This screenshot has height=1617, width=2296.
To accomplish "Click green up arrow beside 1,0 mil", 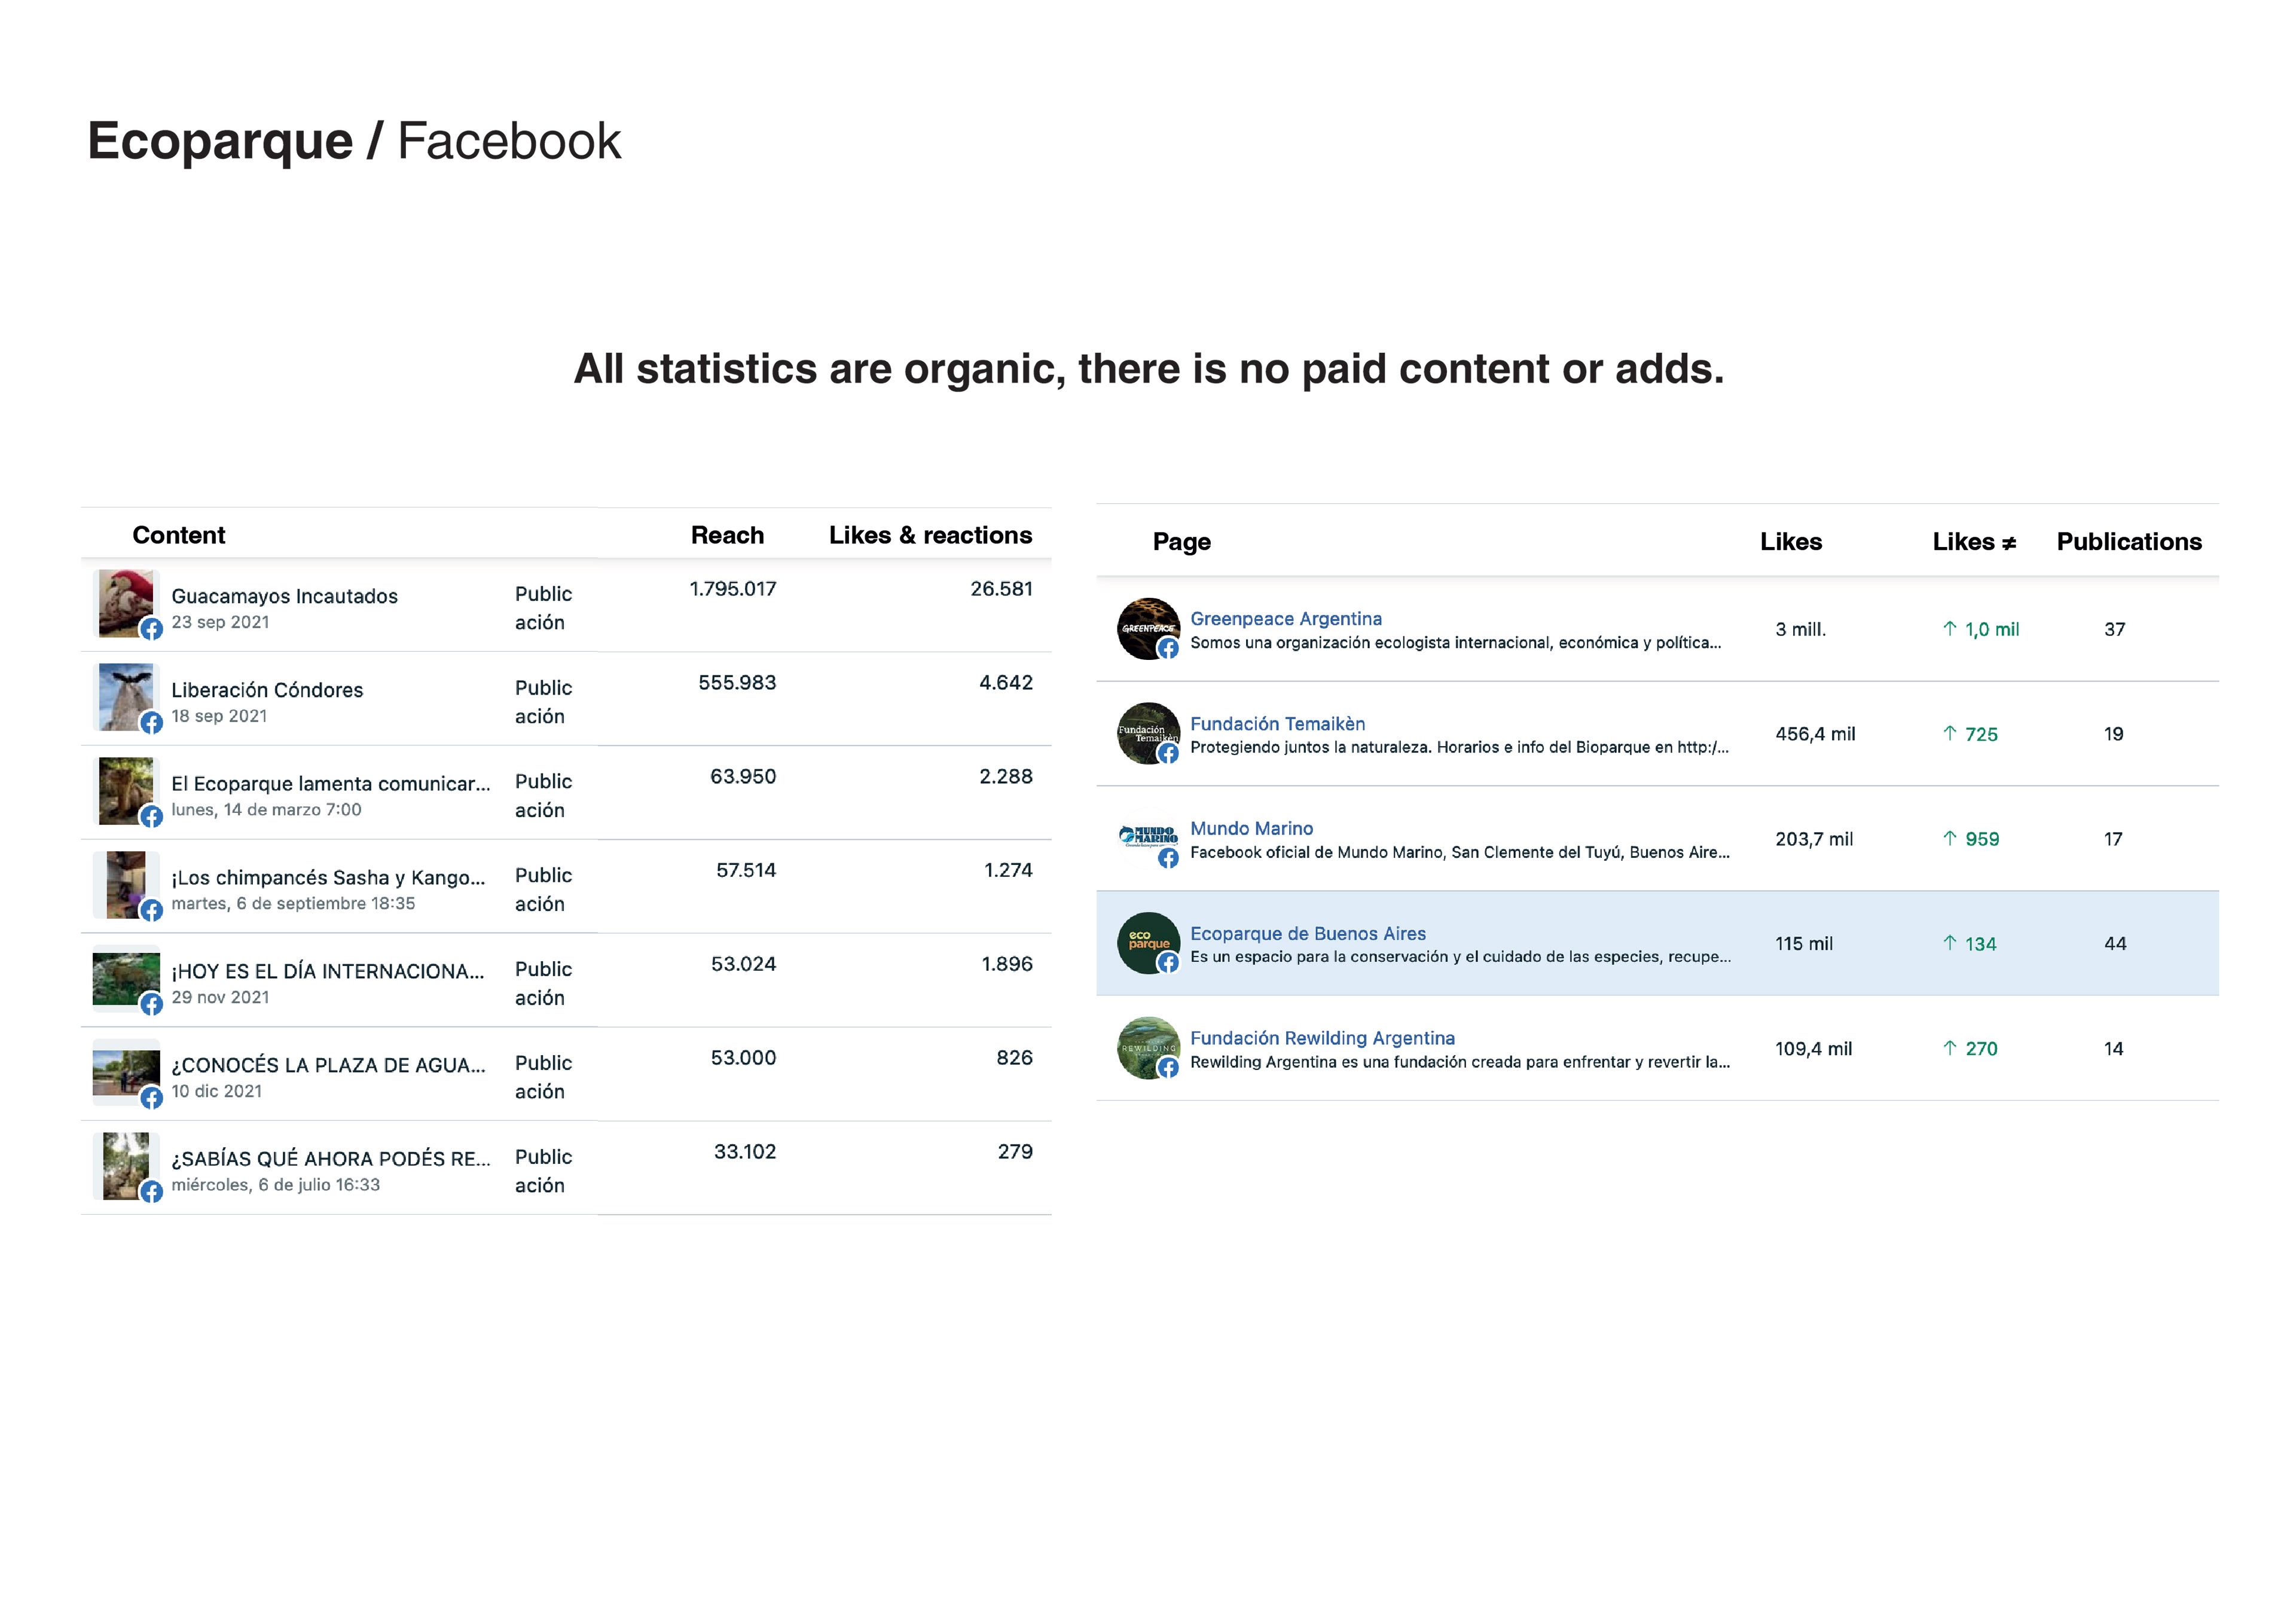I will [1949, 628].
